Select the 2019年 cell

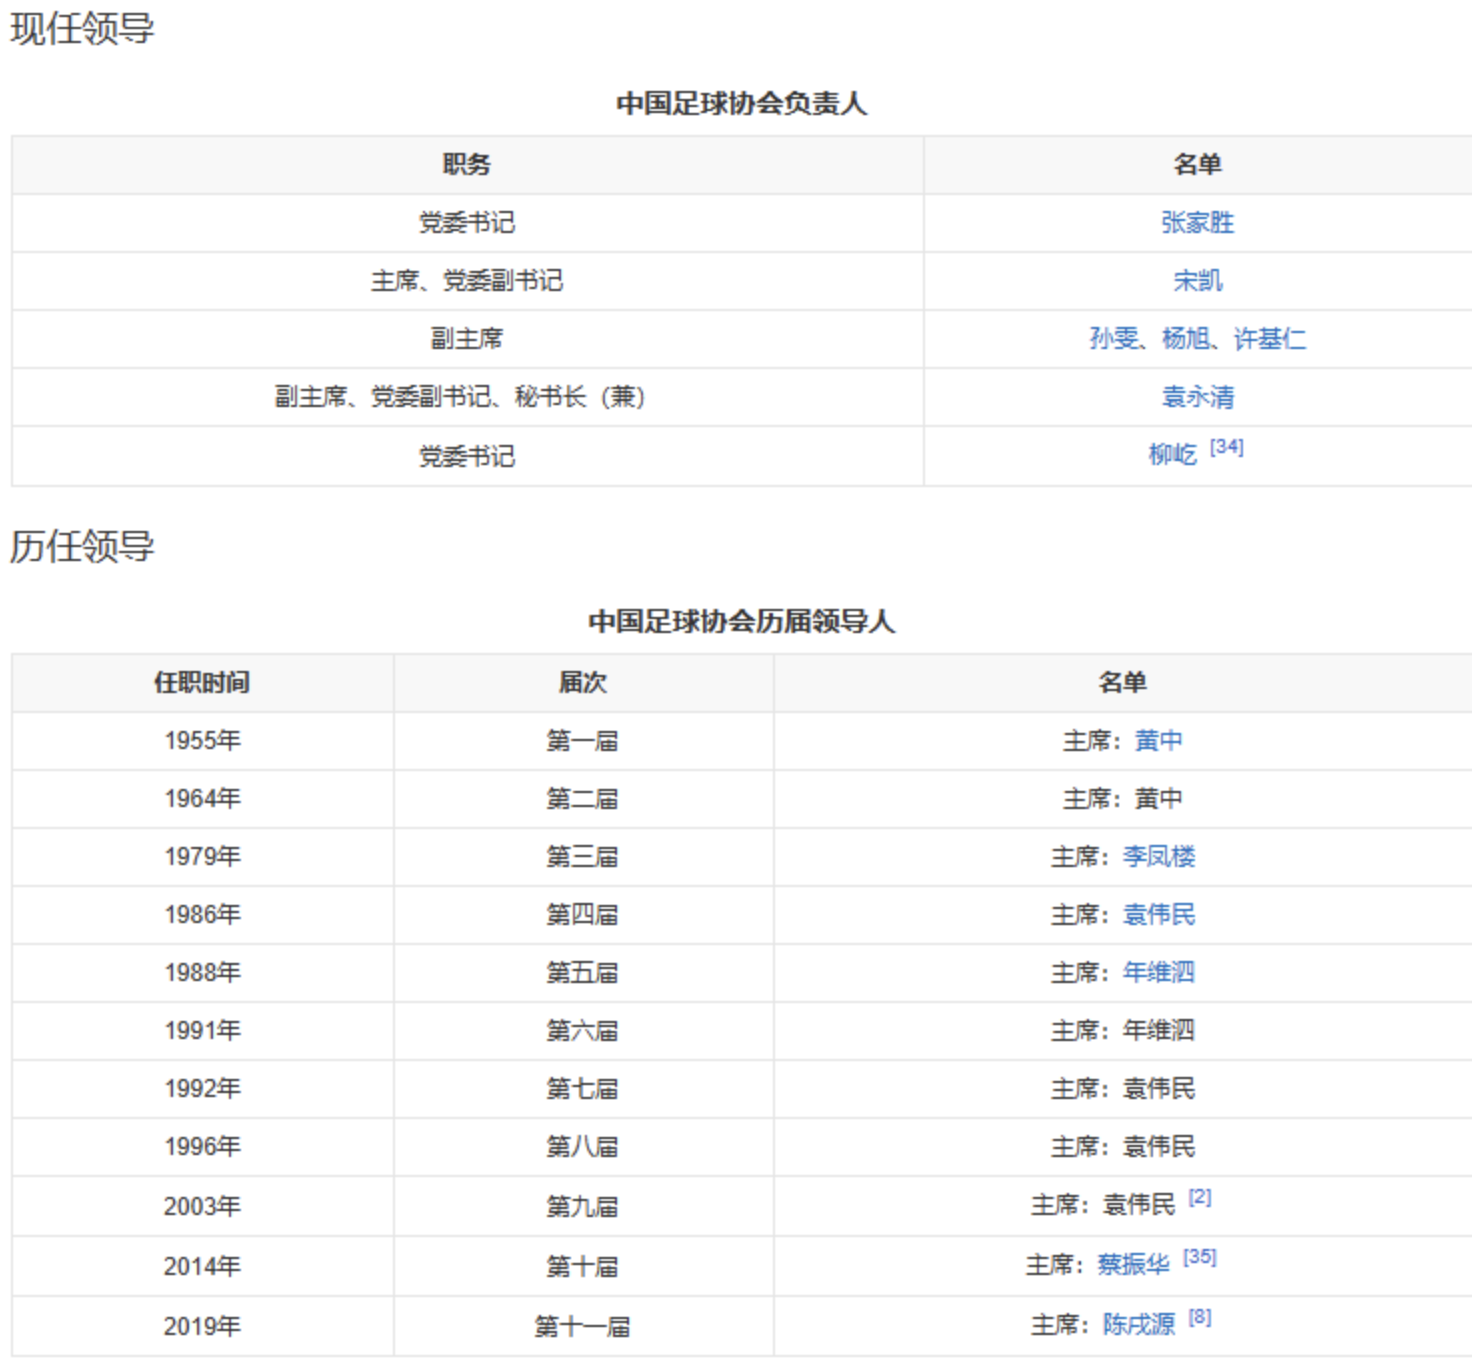tap(202, 1326)
